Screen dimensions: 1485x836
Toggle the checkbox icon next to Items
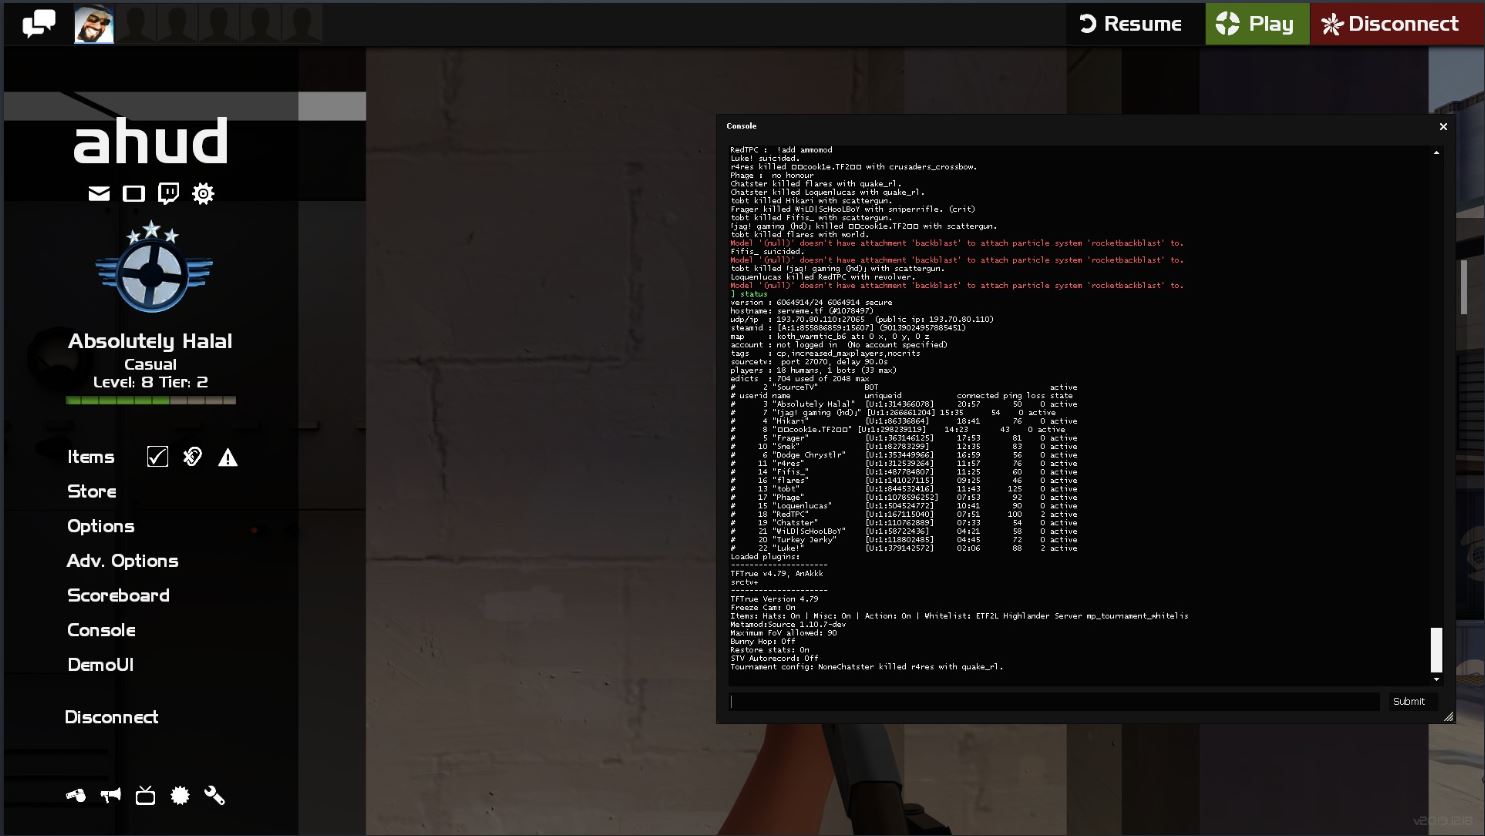click(x=157, y=457)
